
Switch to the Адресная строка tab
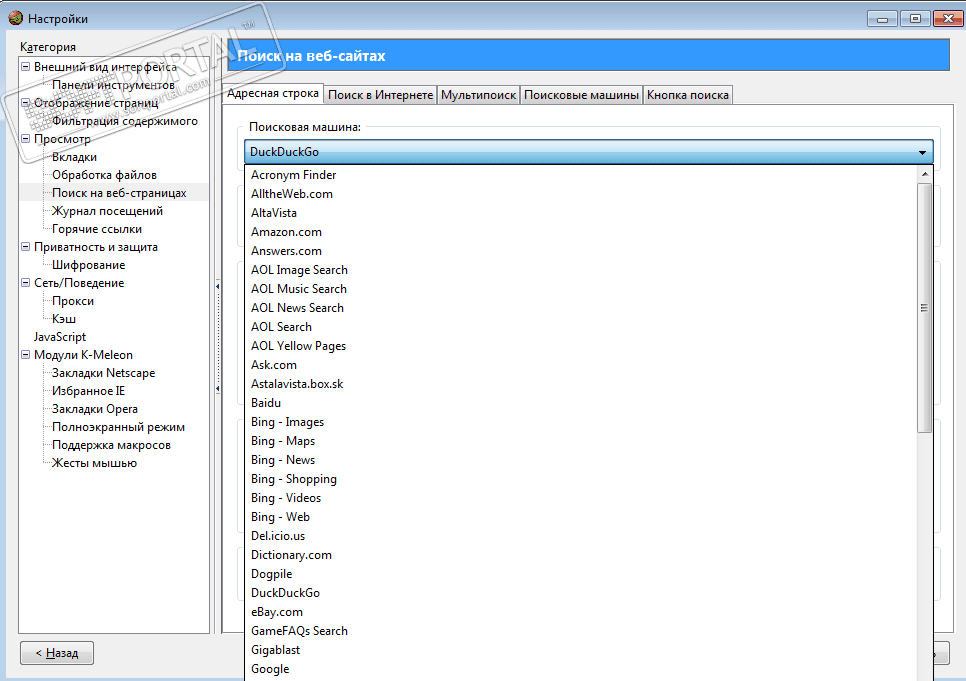click(272, 93)
